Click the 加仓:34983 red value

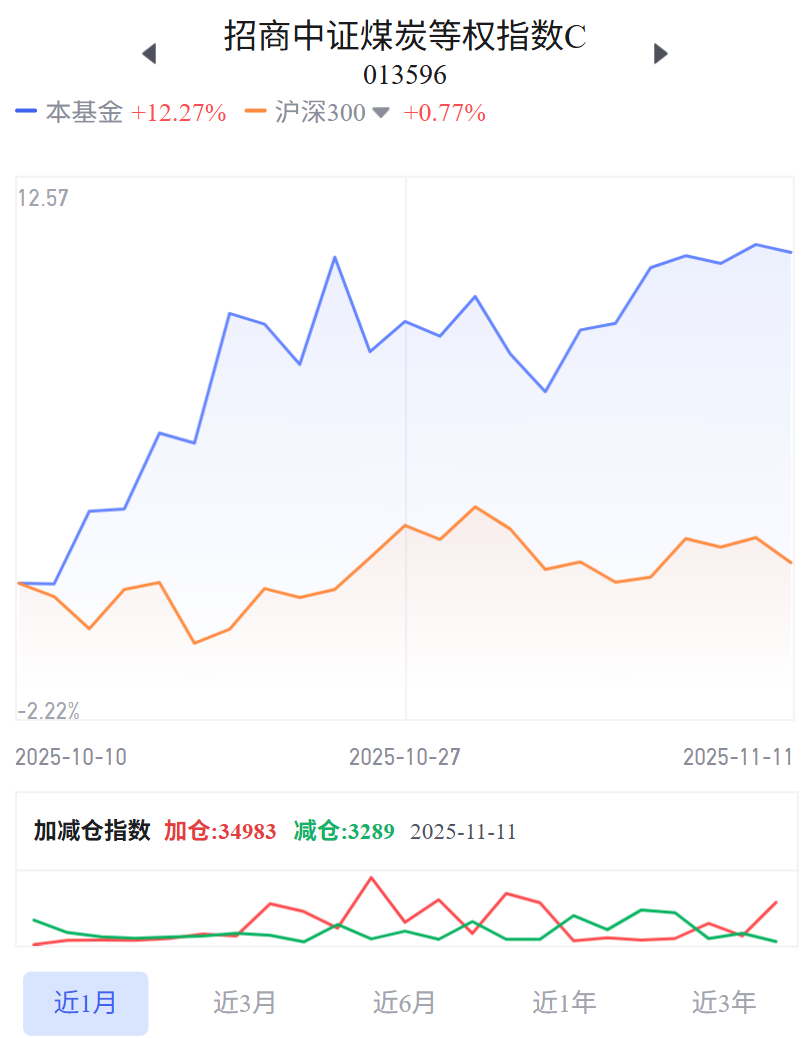[220, 831]
